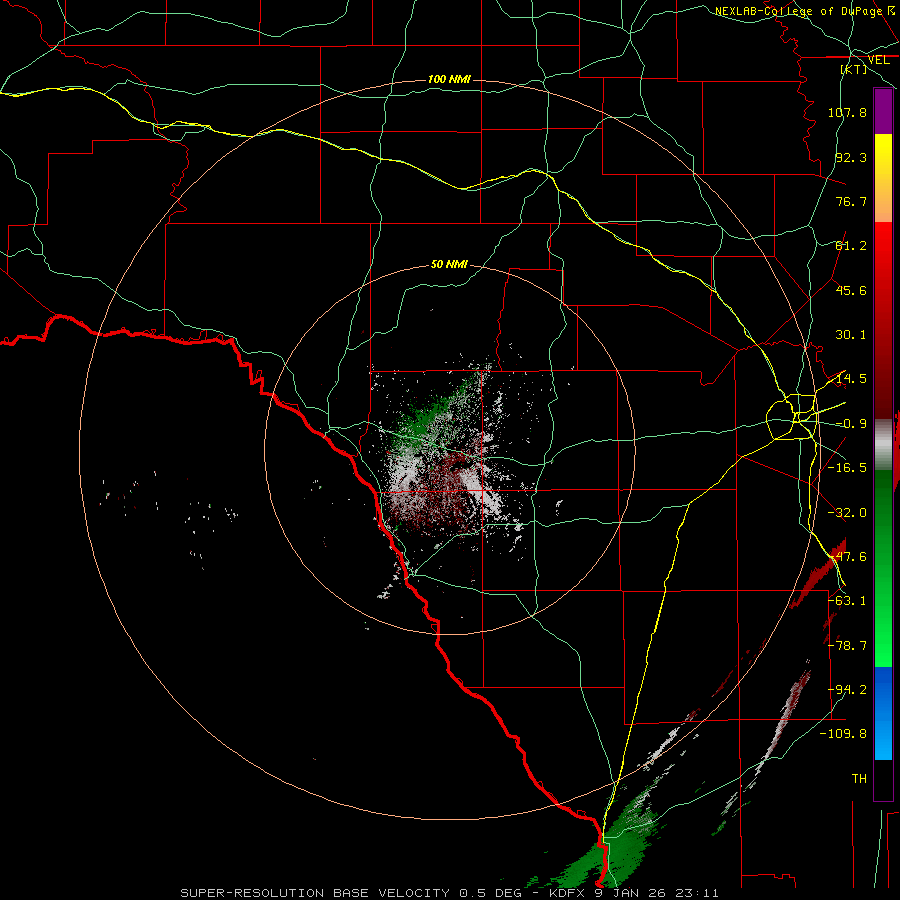Image resolution: width=900 pixels, height=900 pixels.
Task: Select the -16.5 velocity scale value
Action: click(847, 468)
